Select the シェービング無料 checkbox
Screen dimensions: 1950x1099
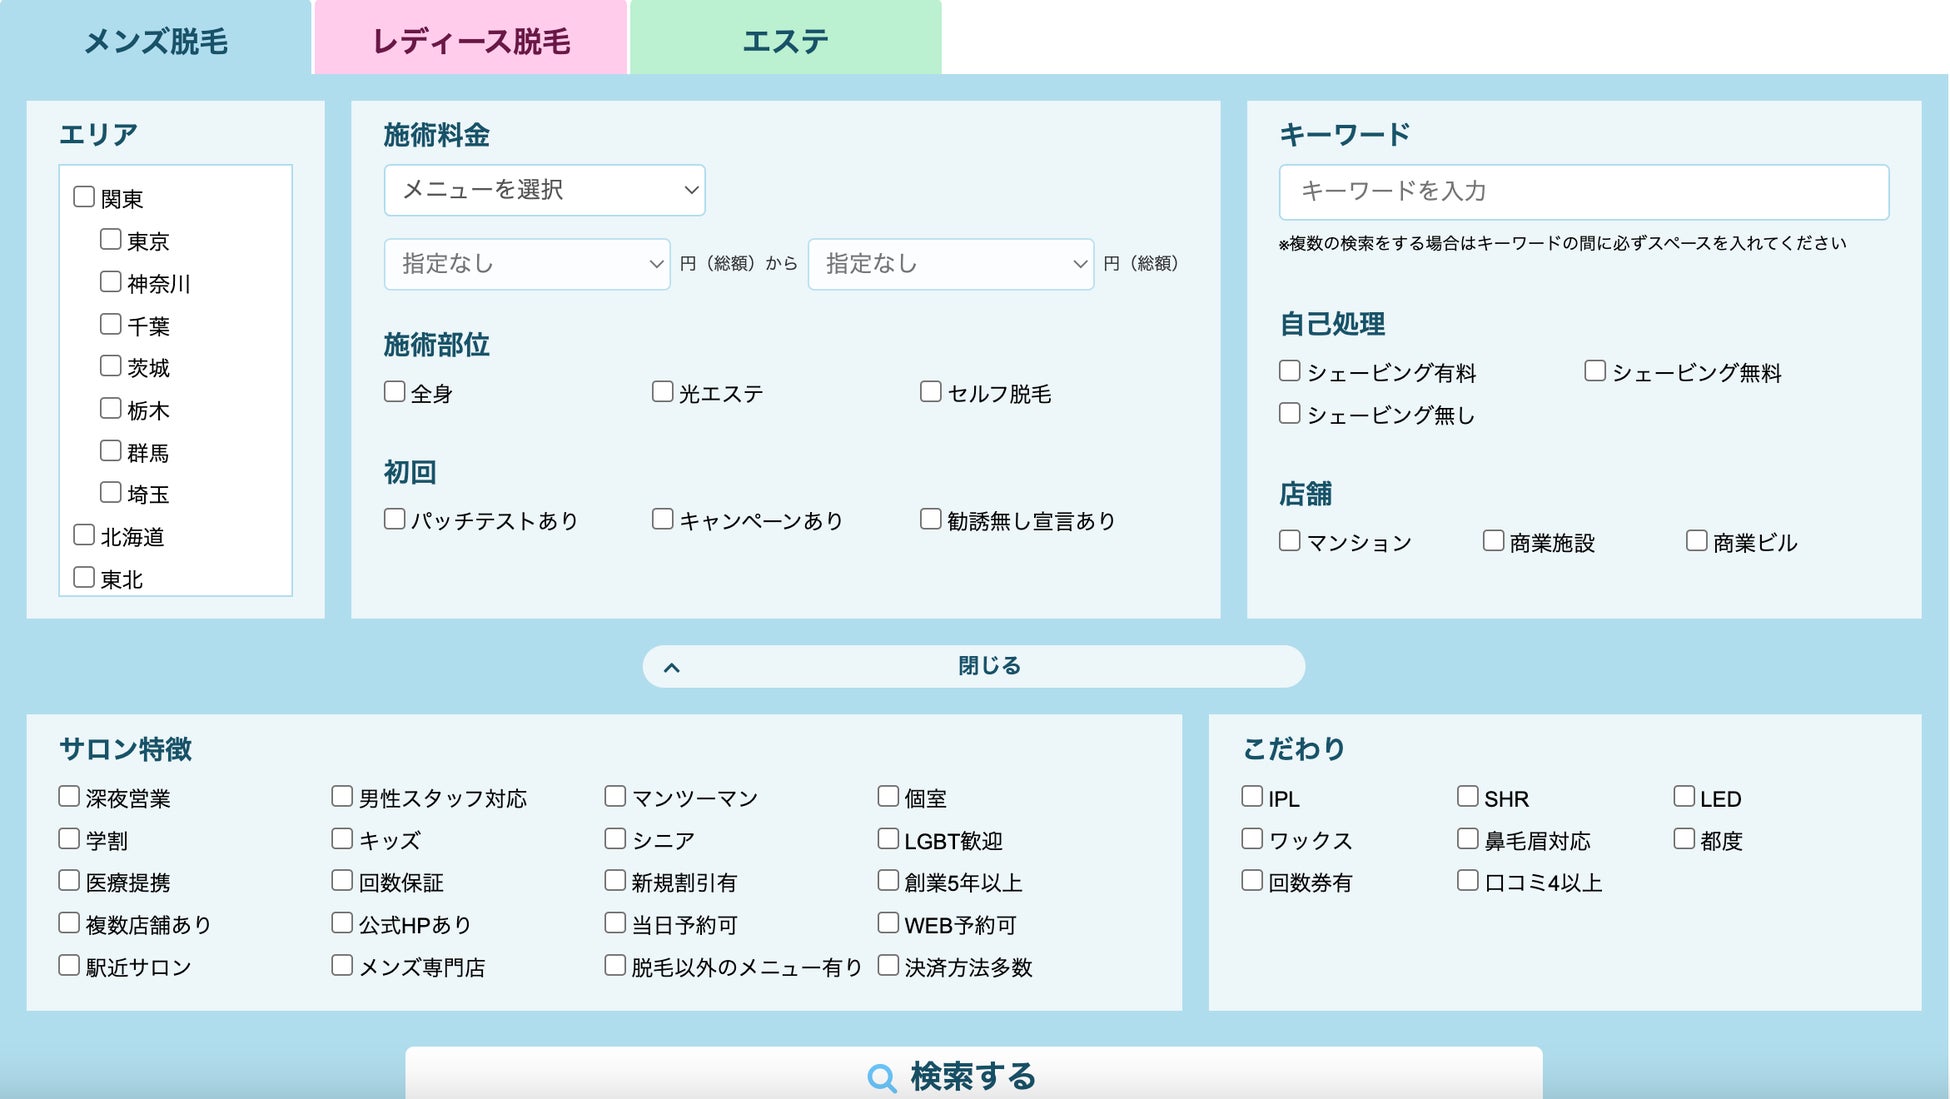[x=1595, y=371]
